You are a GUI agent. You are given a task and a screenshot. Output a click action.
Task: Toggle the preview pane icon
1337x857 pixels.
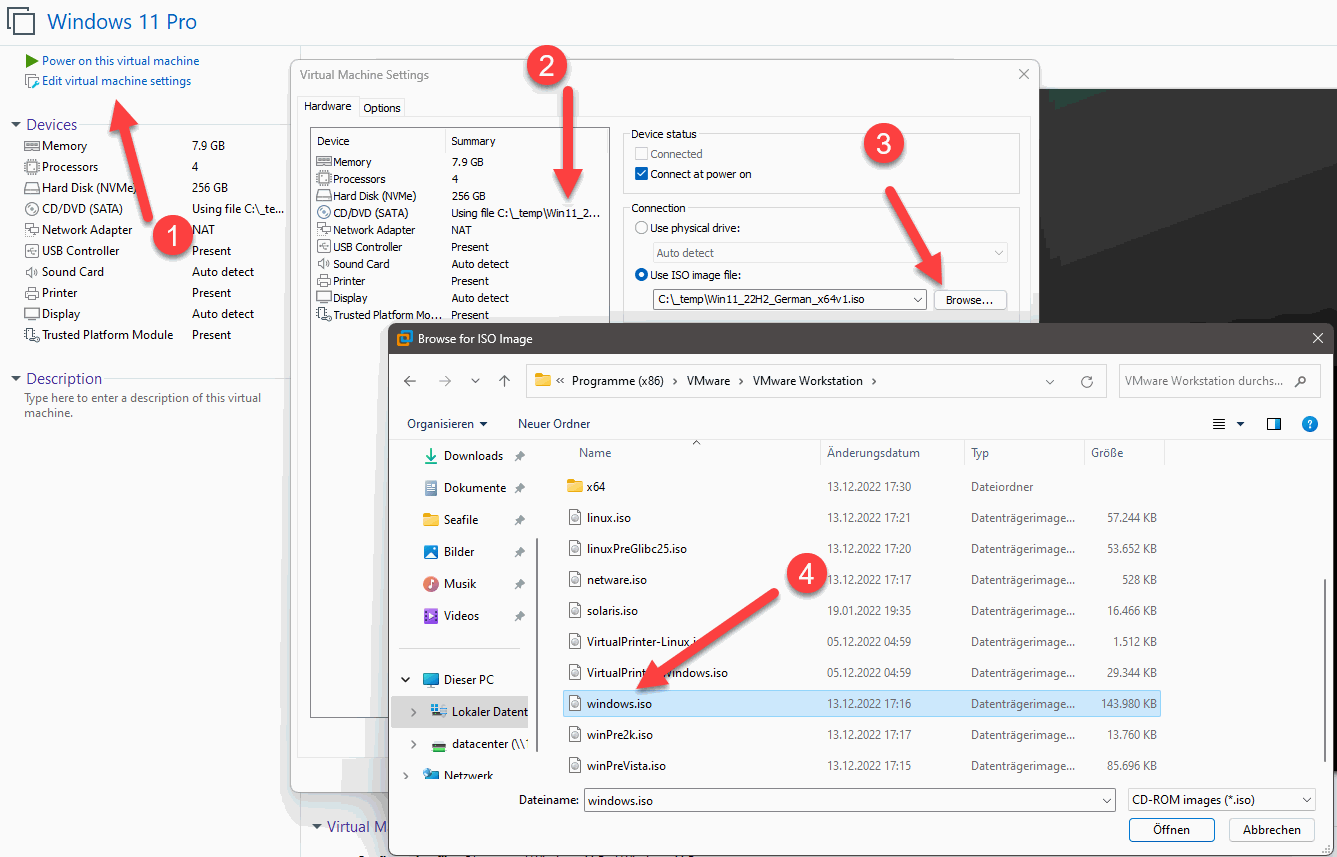tap(1273, 424)
